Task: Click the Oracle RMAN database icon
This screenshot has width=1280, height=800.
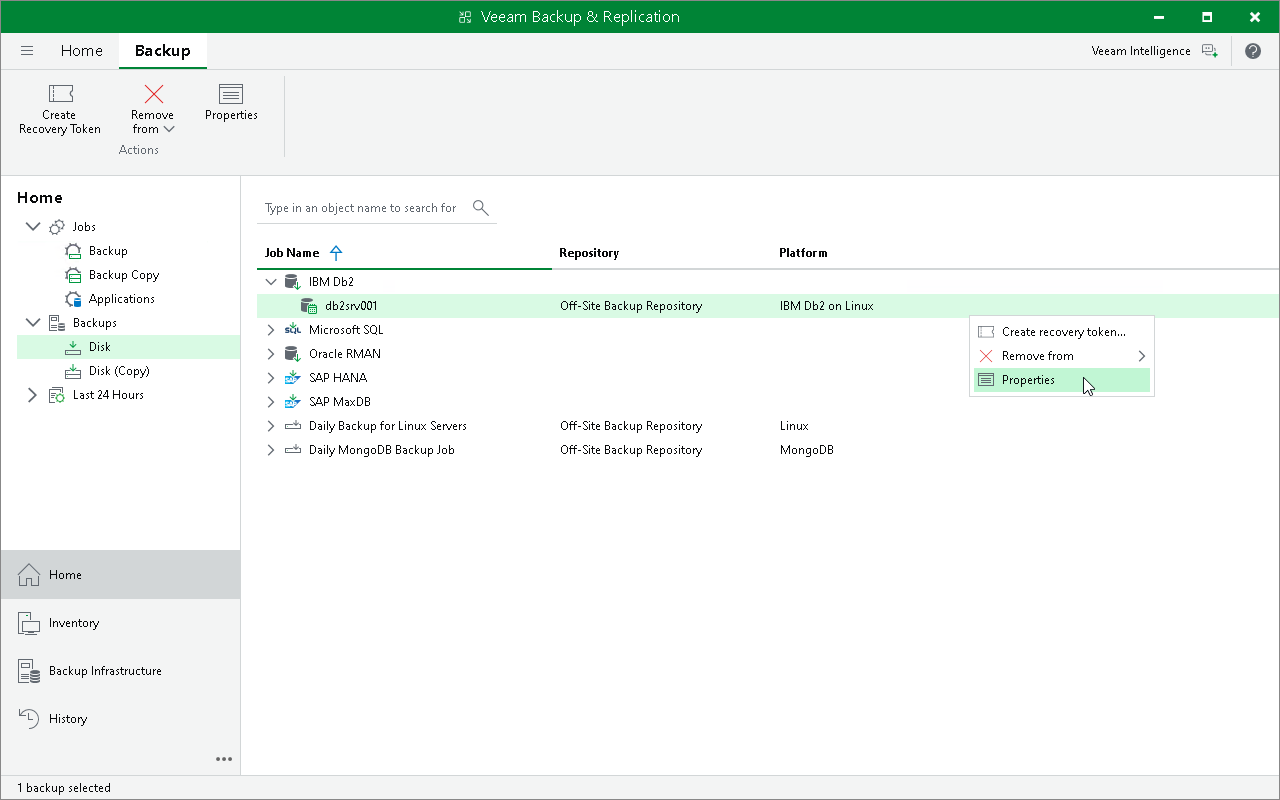Action: click(293, 354)
